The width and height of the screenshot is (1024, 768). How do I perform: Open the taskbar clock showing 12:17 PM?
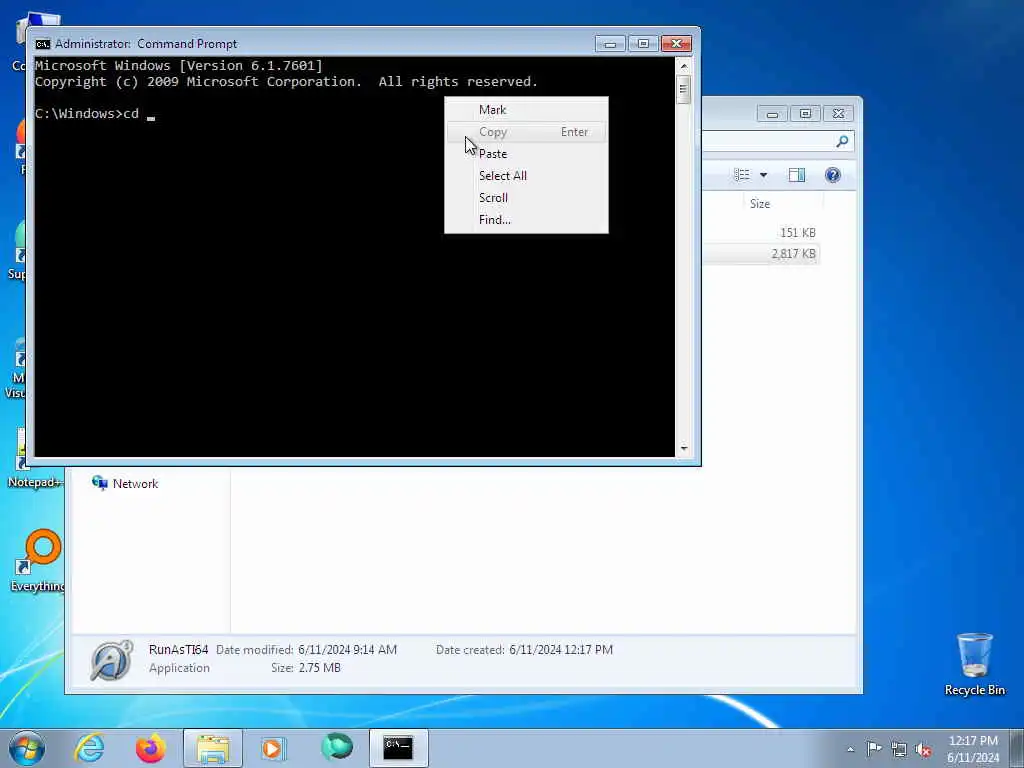[973, 749]
